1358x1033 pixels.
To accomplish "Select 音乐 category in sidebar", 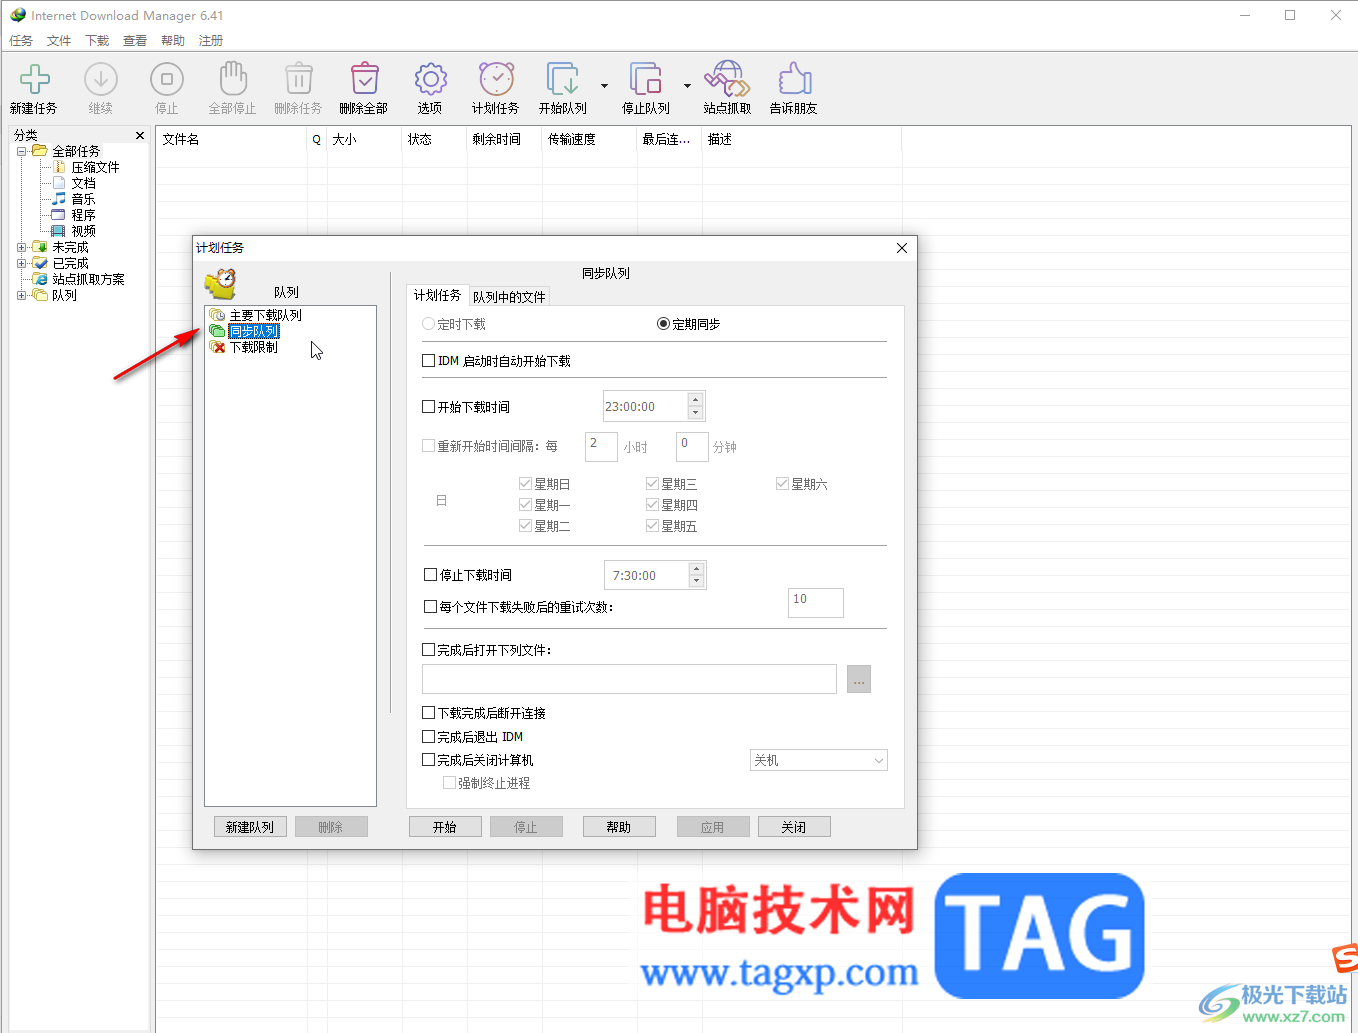I will 83,199.
